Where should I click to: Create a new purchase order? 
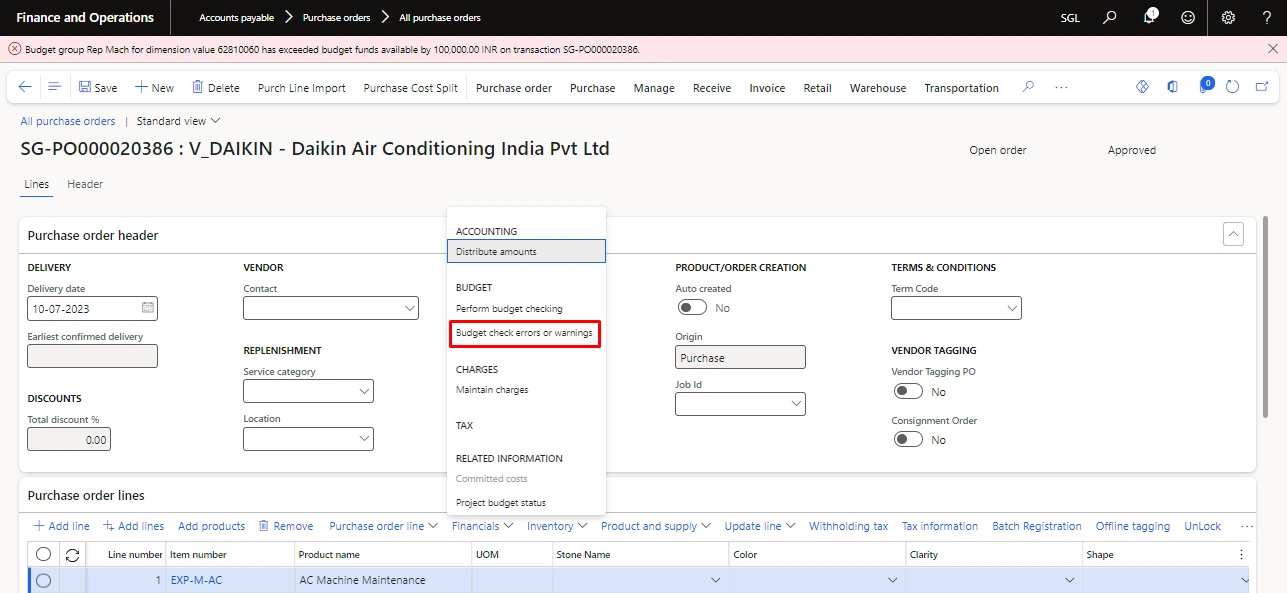(154, 88)
